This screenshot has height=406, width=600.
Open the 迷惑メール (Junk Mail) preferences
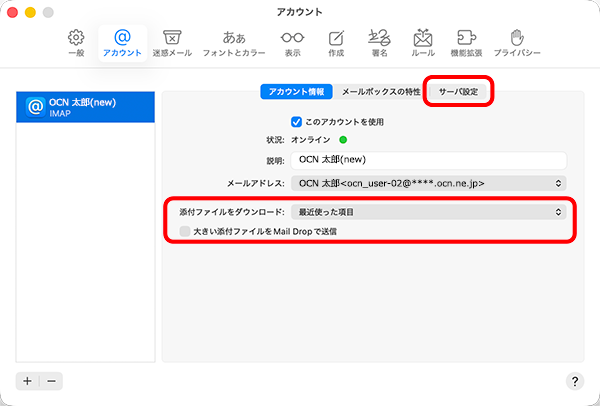[x=171, y=41]
